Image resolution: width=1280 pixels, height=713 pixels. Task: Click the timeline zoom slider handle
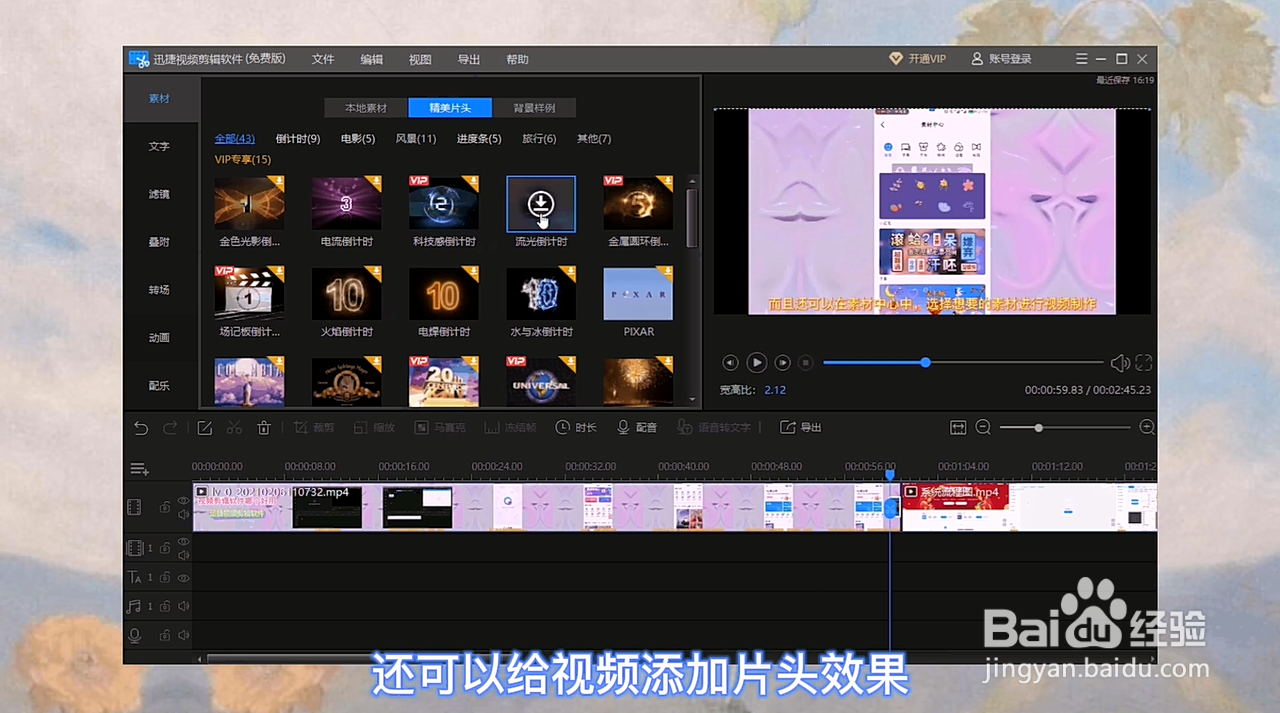pos(1038,427)
